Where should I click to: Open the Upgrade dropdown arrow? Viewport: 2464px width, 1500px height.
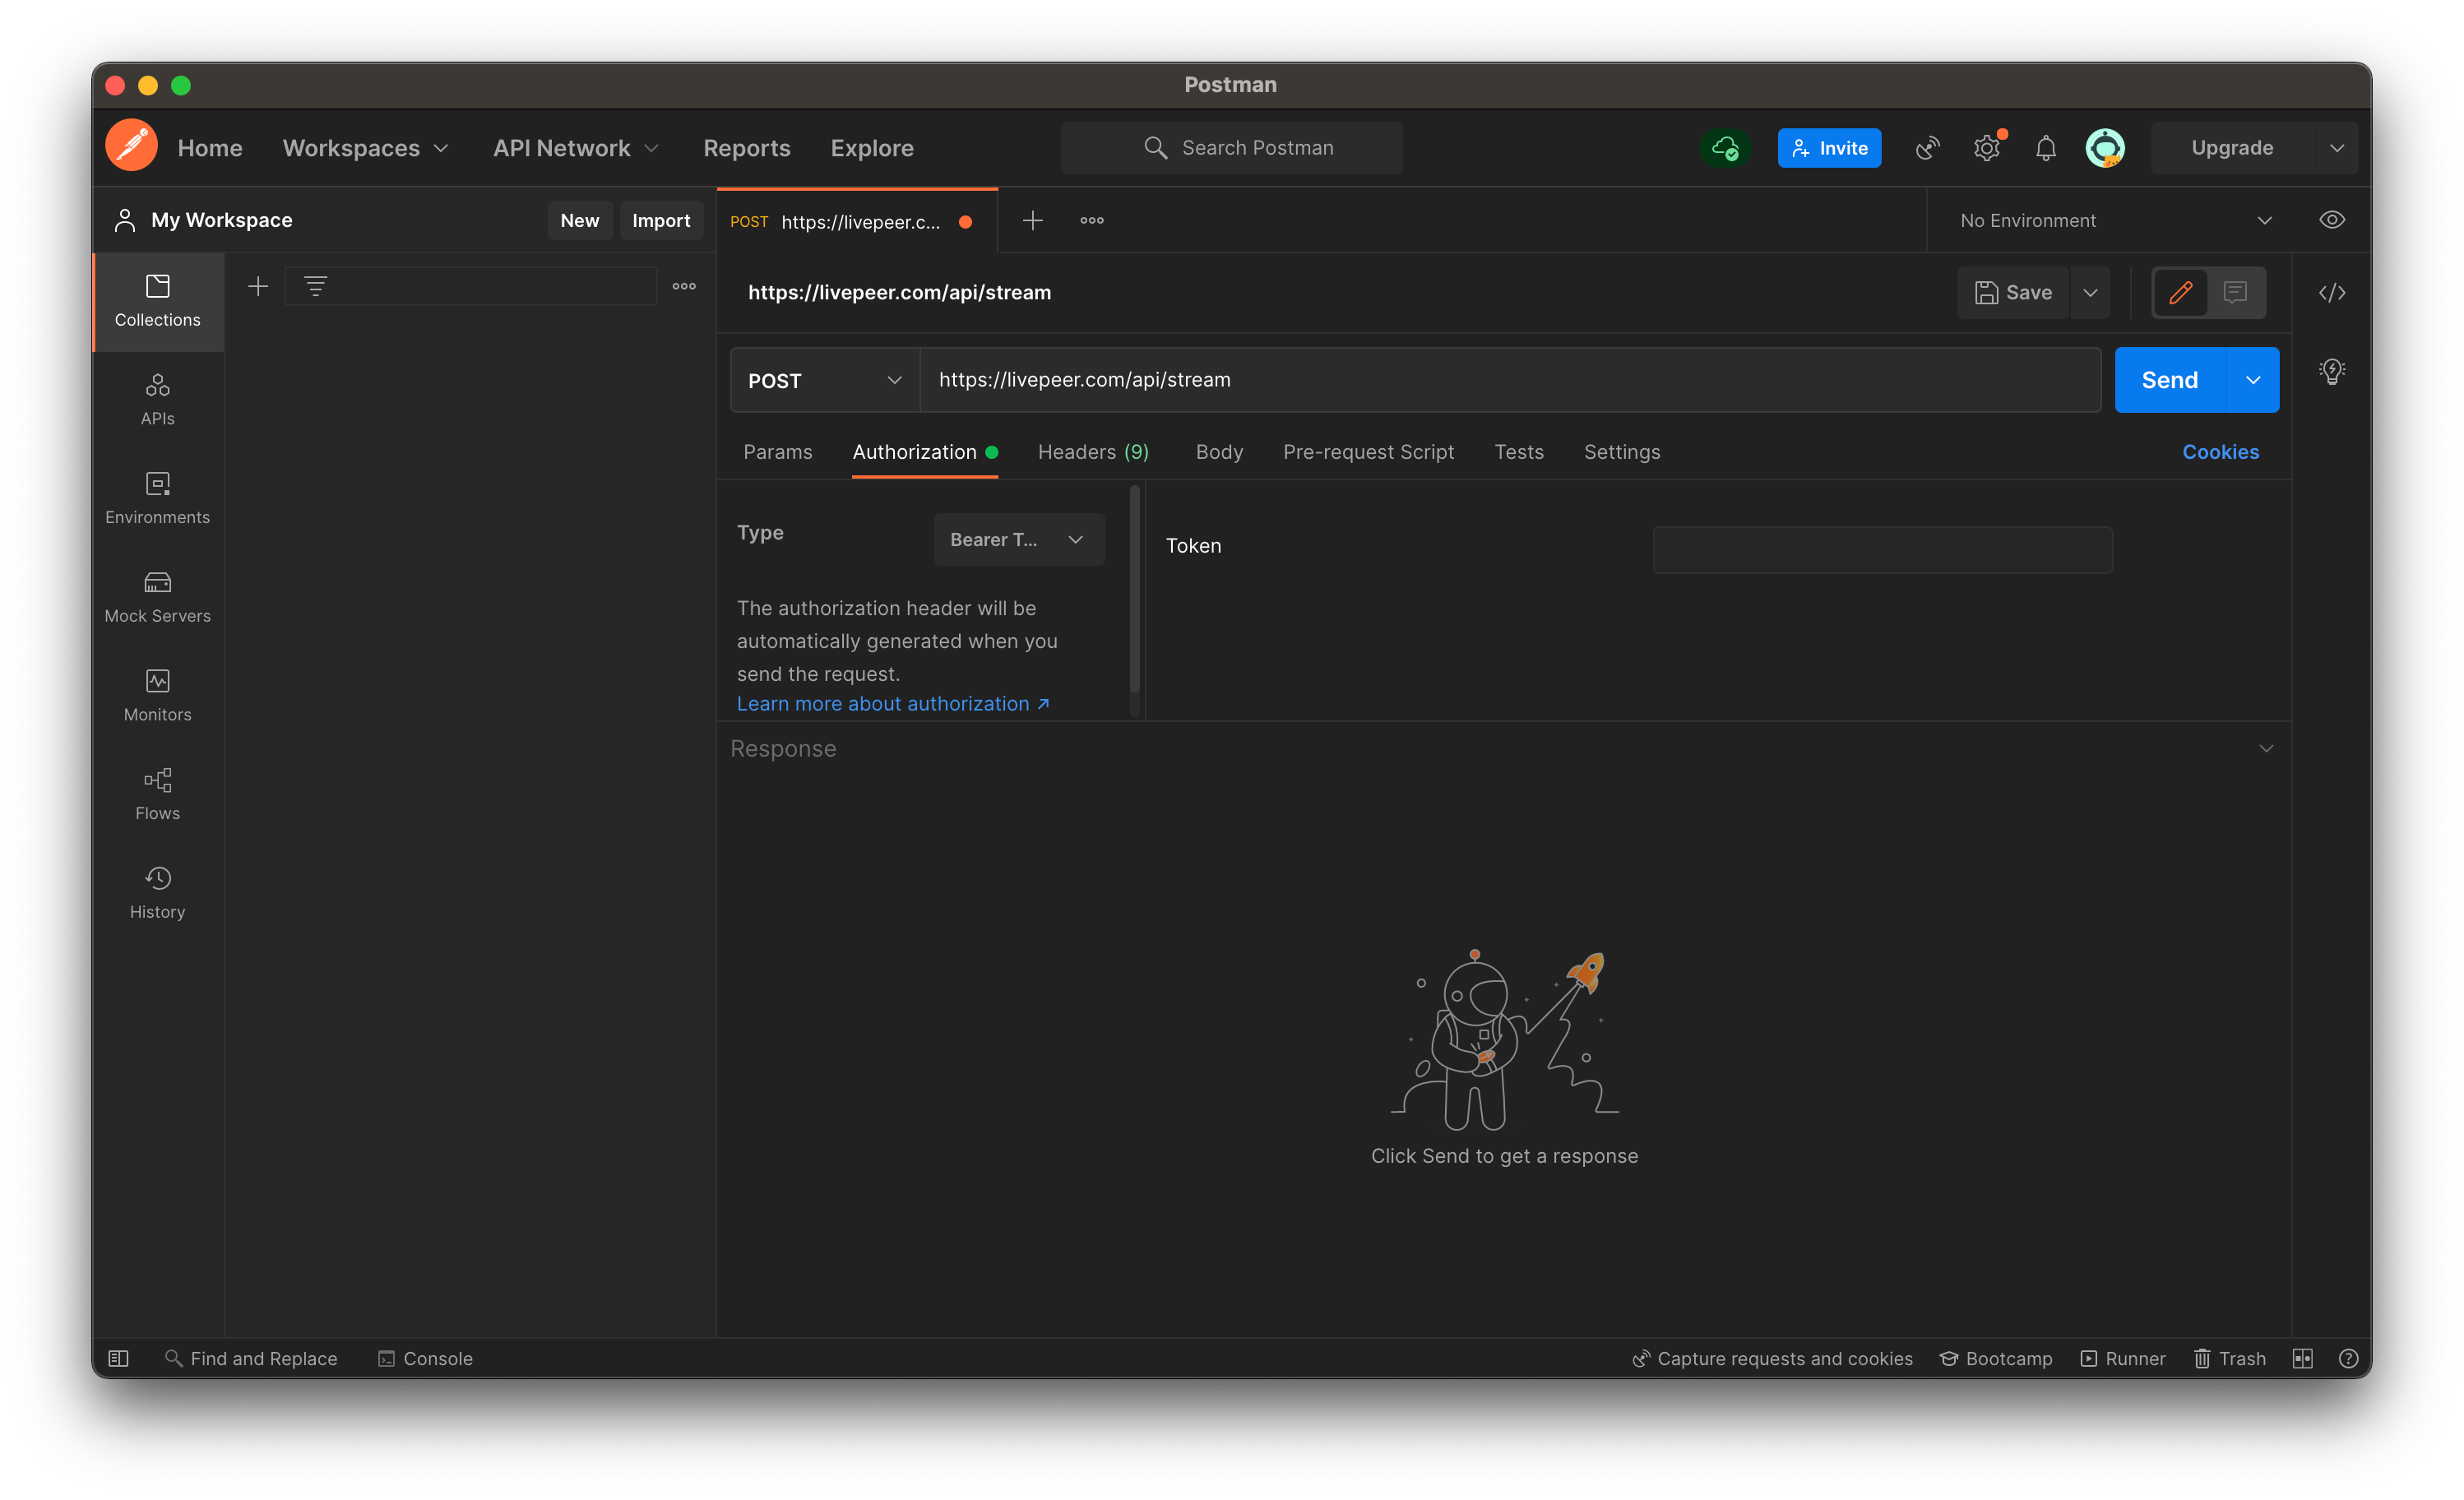[x=2336, y=148]
